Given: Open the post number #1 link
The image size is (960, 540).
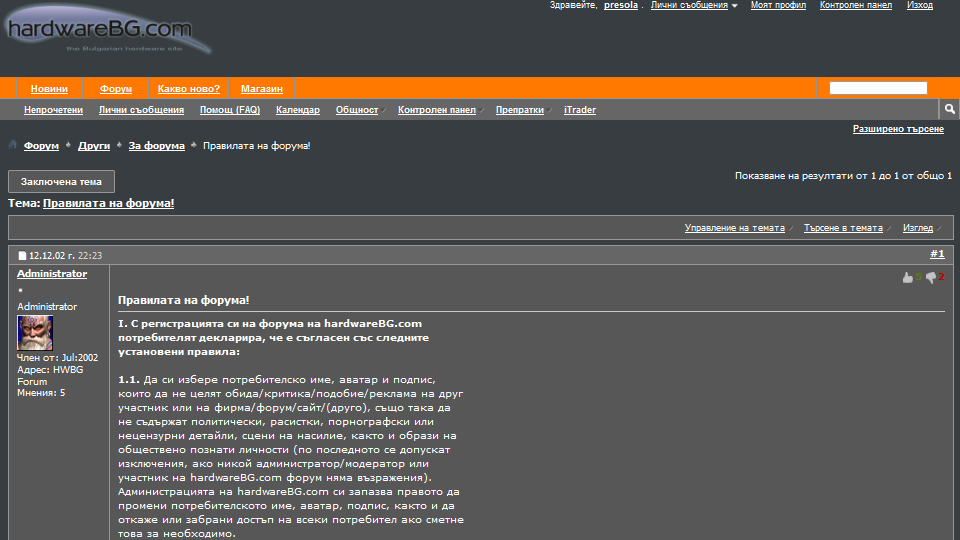Looking at the screenshot, I should coord(937,254).
